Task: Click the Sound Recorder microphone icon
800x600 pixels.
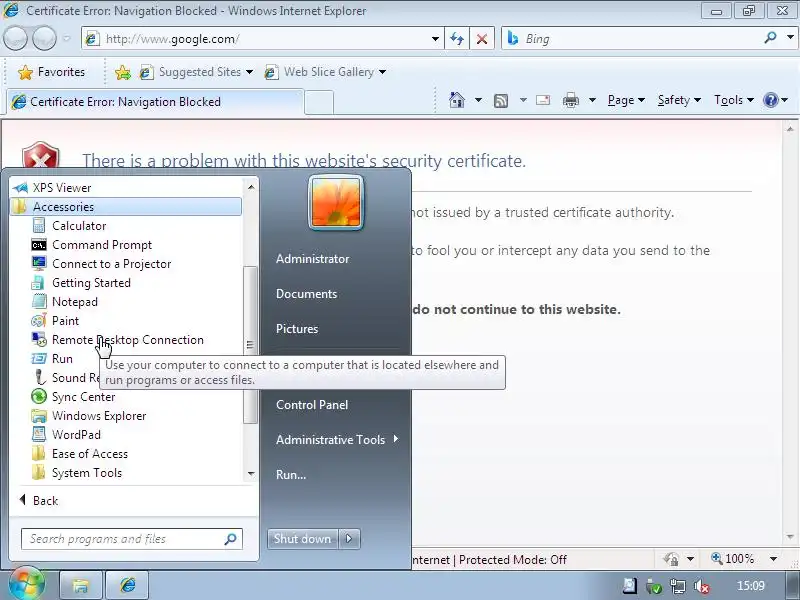Action: click(x=39, y=378)
